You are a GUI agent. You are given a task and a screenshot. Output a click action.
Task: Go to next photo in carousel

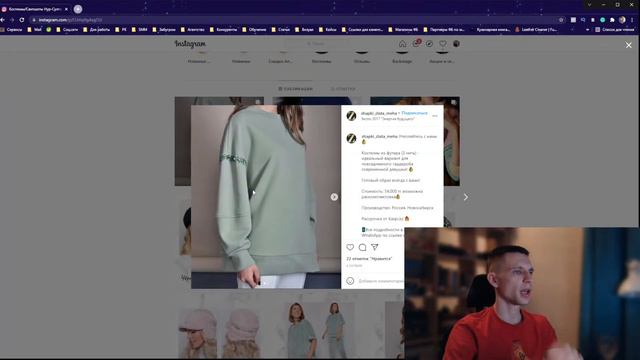point(334,197)
